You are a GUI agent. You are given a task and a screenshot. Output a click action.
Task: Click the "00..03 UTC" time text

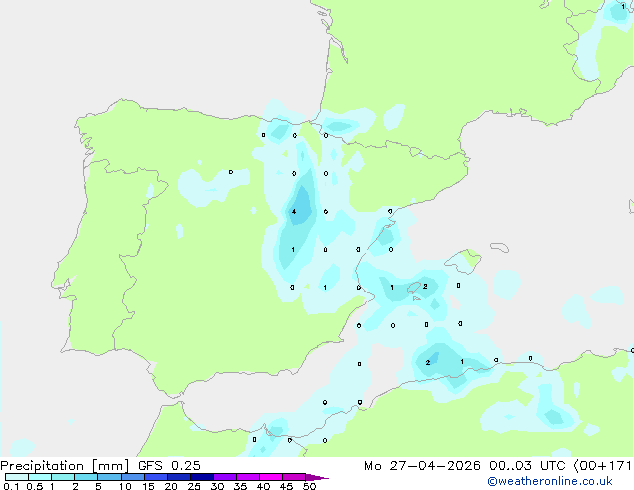tap(527, 466)
